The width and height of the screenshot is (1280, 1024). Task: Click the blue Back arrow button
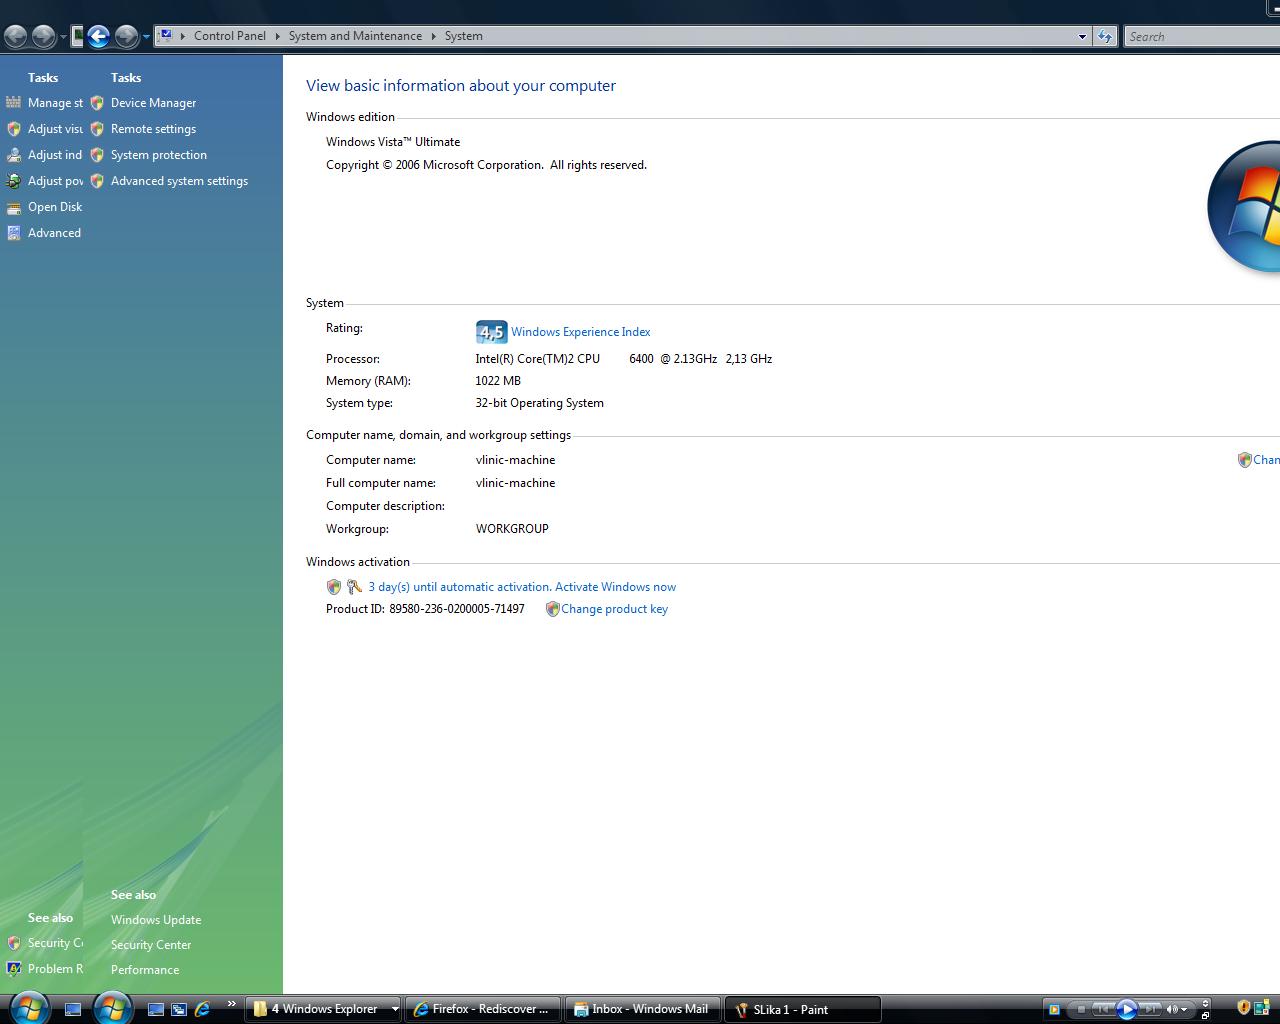98,37
